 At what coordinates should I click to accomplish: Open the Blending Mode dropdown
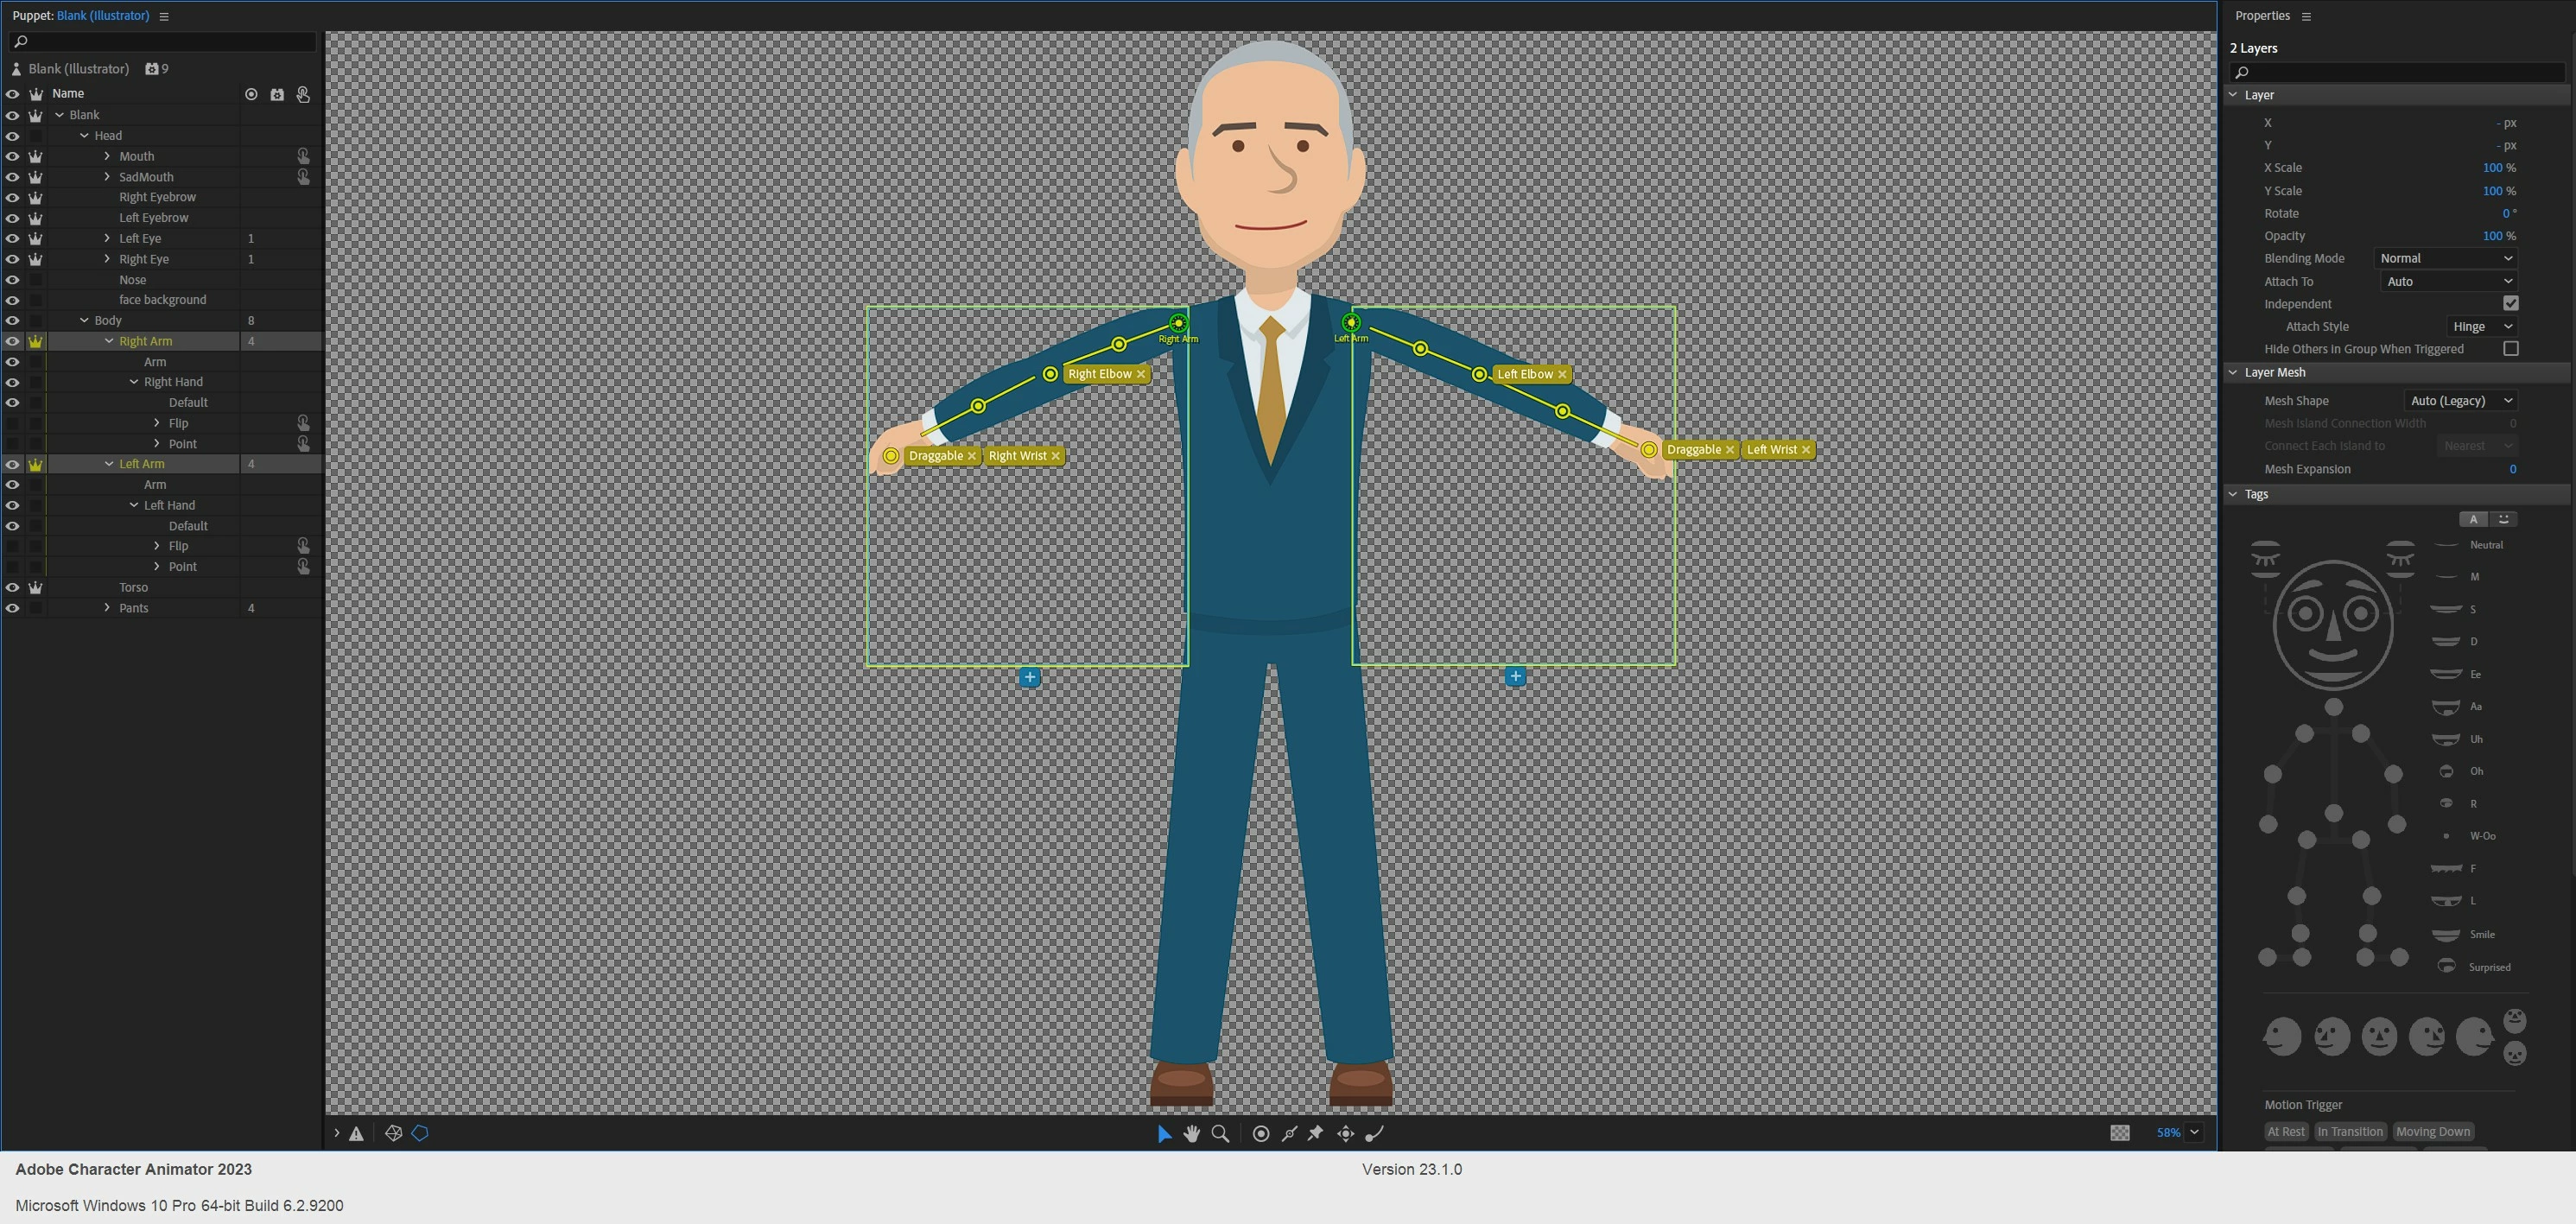(x=2445, y=258)
